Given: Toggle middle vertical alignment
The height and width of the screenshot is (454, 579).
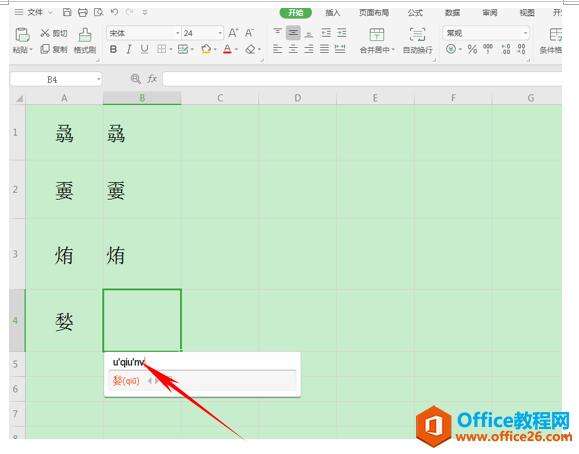Looking at the screenshot, I should click(x=293, y=33).
